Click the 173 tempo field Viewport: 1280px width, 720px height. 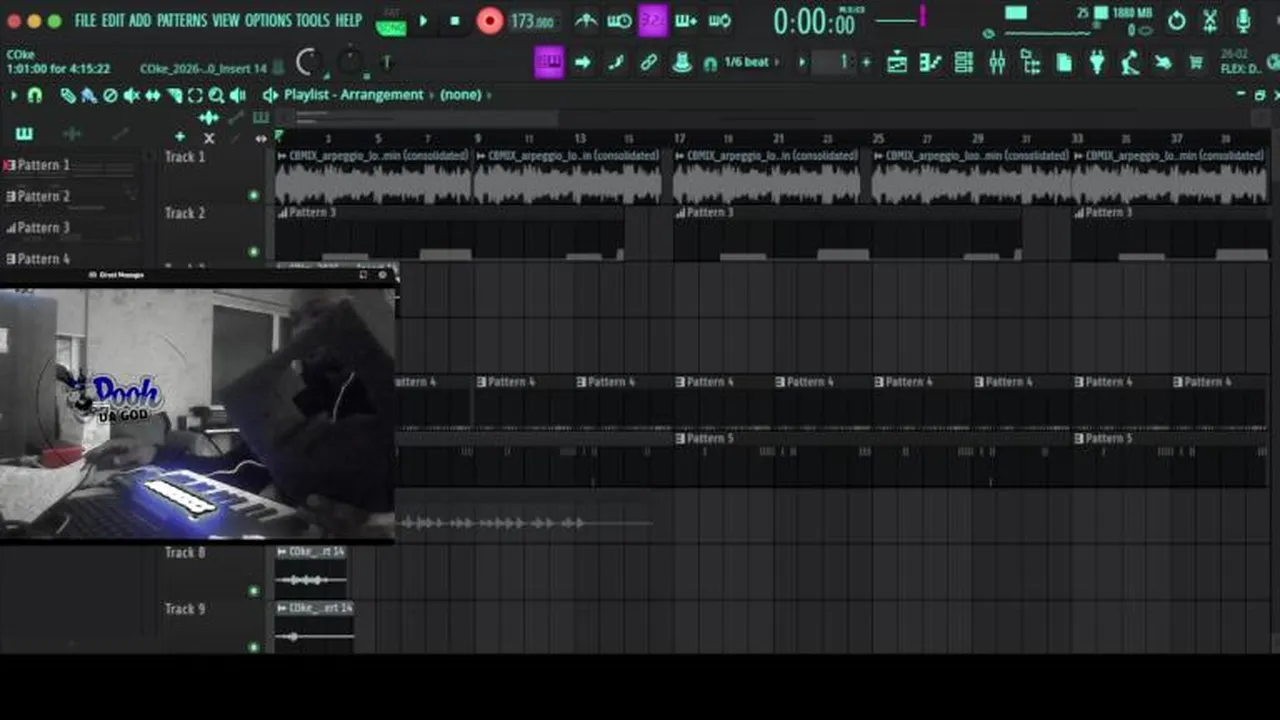[x=532, y=21]
